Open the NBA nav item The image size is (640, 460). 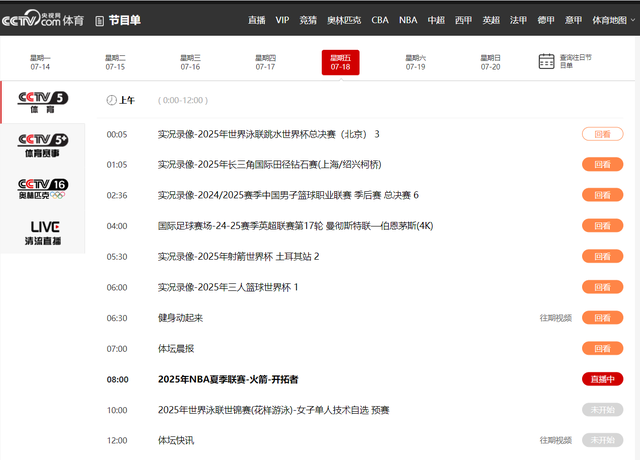tap(408, 20)
